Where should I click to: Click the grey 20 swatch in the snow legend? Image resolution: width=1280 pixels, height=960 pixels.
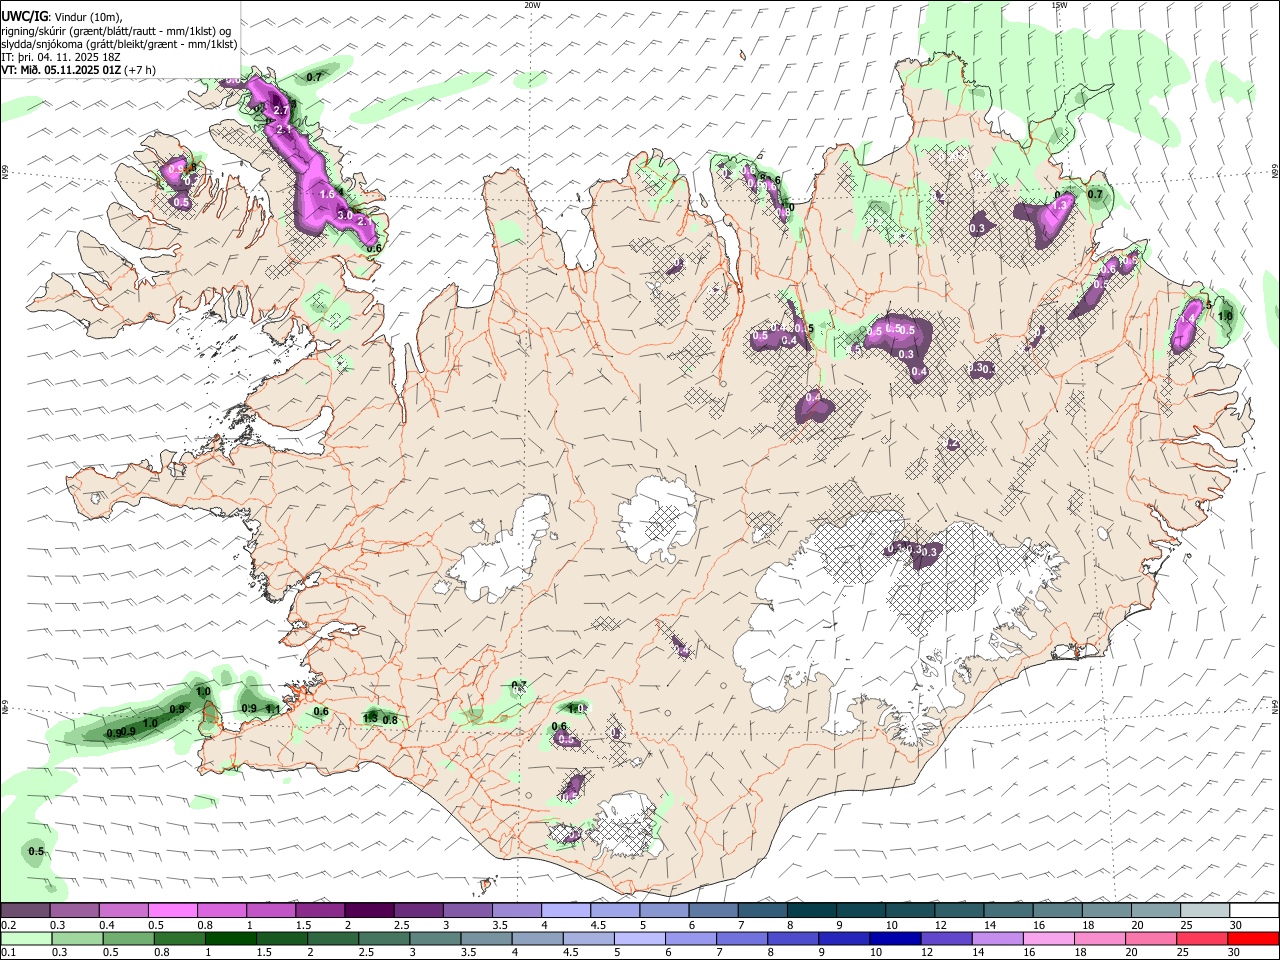[1156, 910]
